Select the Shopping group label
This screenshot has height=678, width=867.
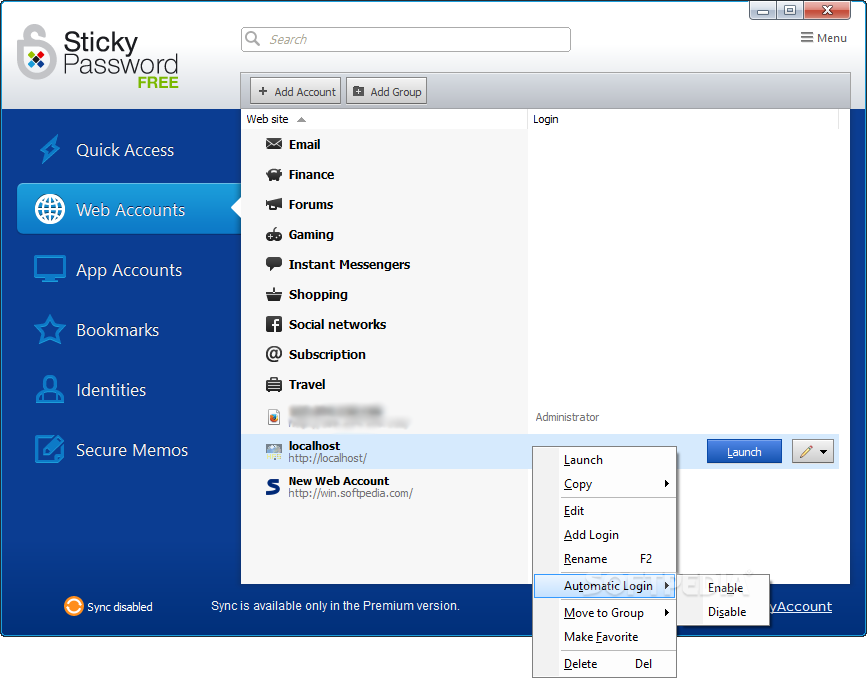(318, 295)
